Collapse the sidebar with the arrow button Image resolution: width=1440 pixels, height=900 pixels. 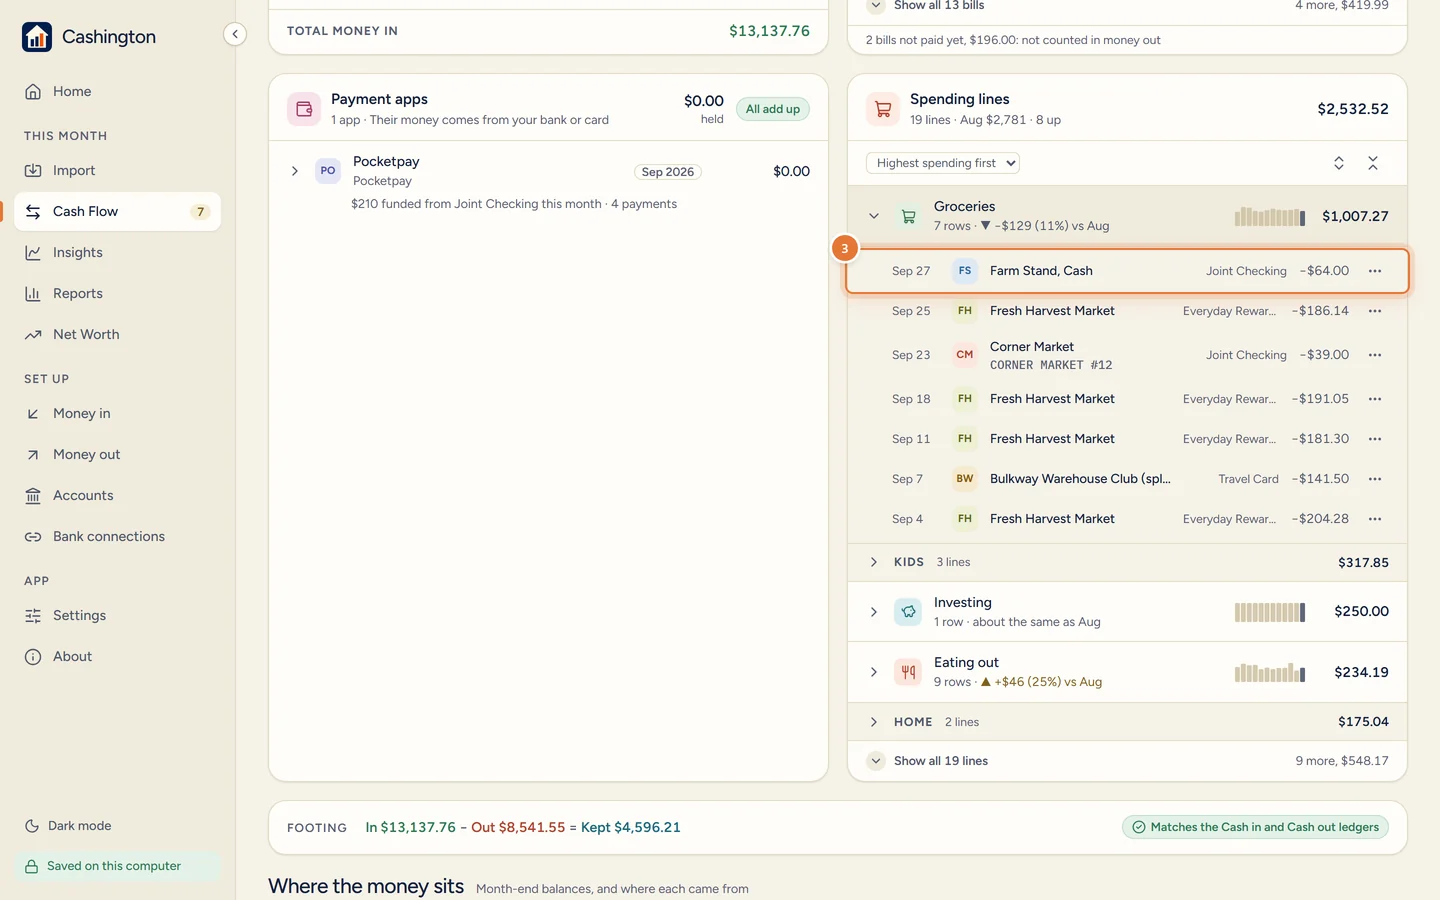(234, 34)
